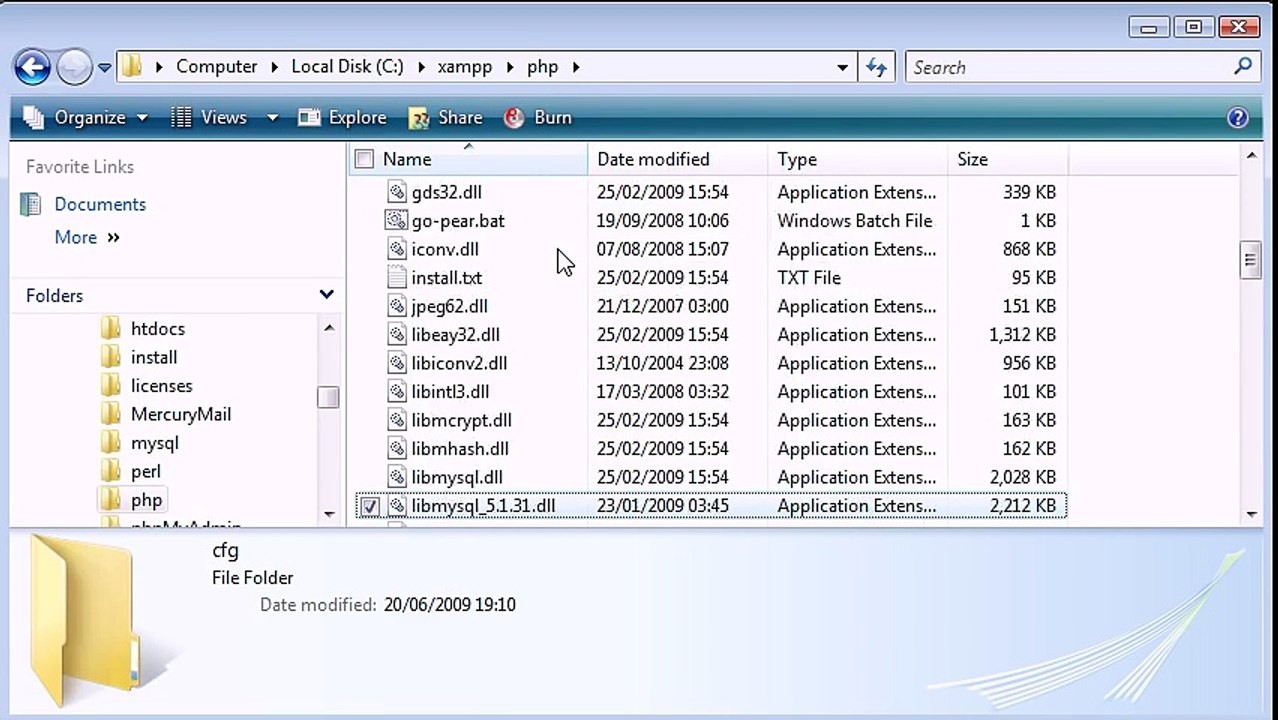Image resolution: width=1278 pixels, height=720 pixels.
Task: Select Local Disk (C:) in breadcrumb
Action: 347,67
